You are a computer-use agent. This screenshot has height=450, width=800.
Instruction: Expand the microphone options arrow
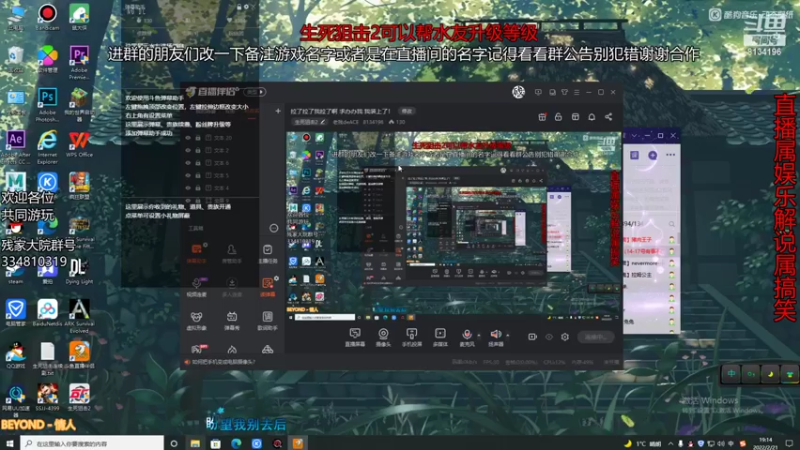coord(479,335)
